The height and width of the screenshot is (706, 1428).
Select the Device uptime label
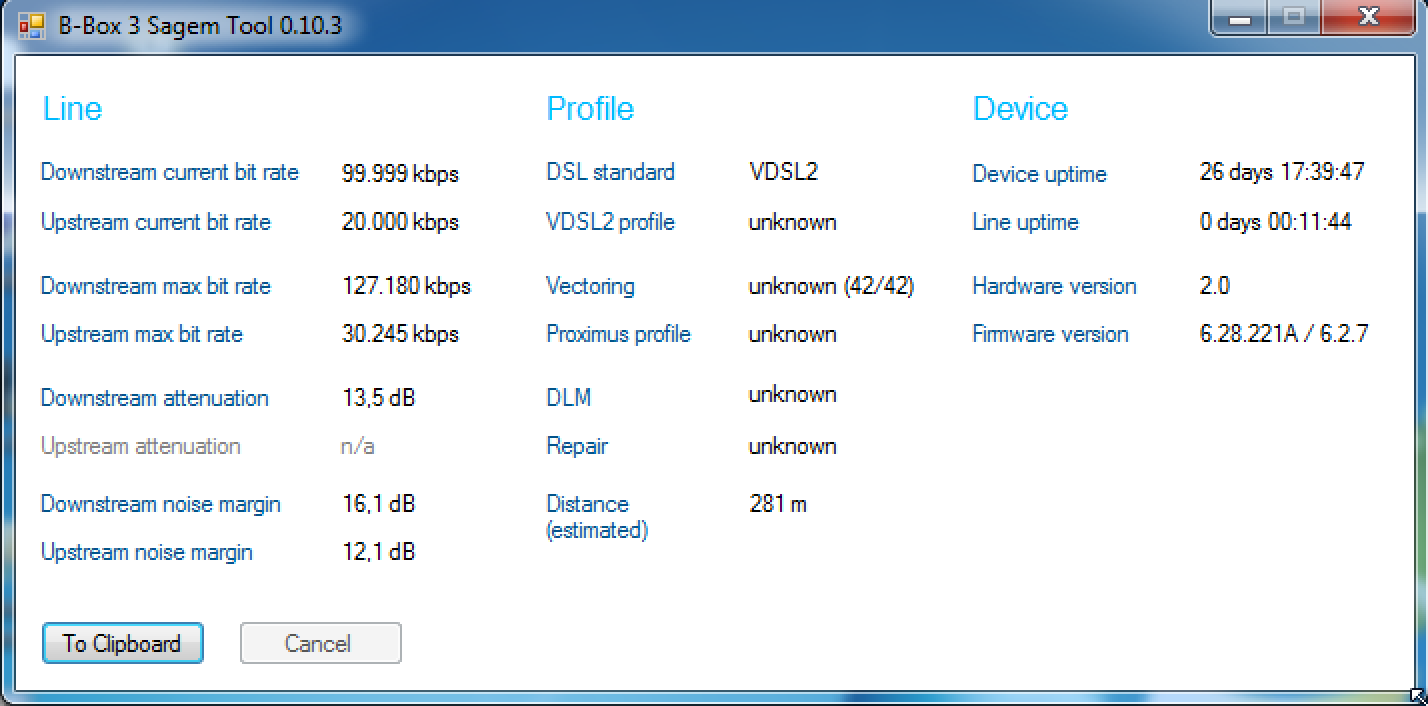[x=1039, y=174]
